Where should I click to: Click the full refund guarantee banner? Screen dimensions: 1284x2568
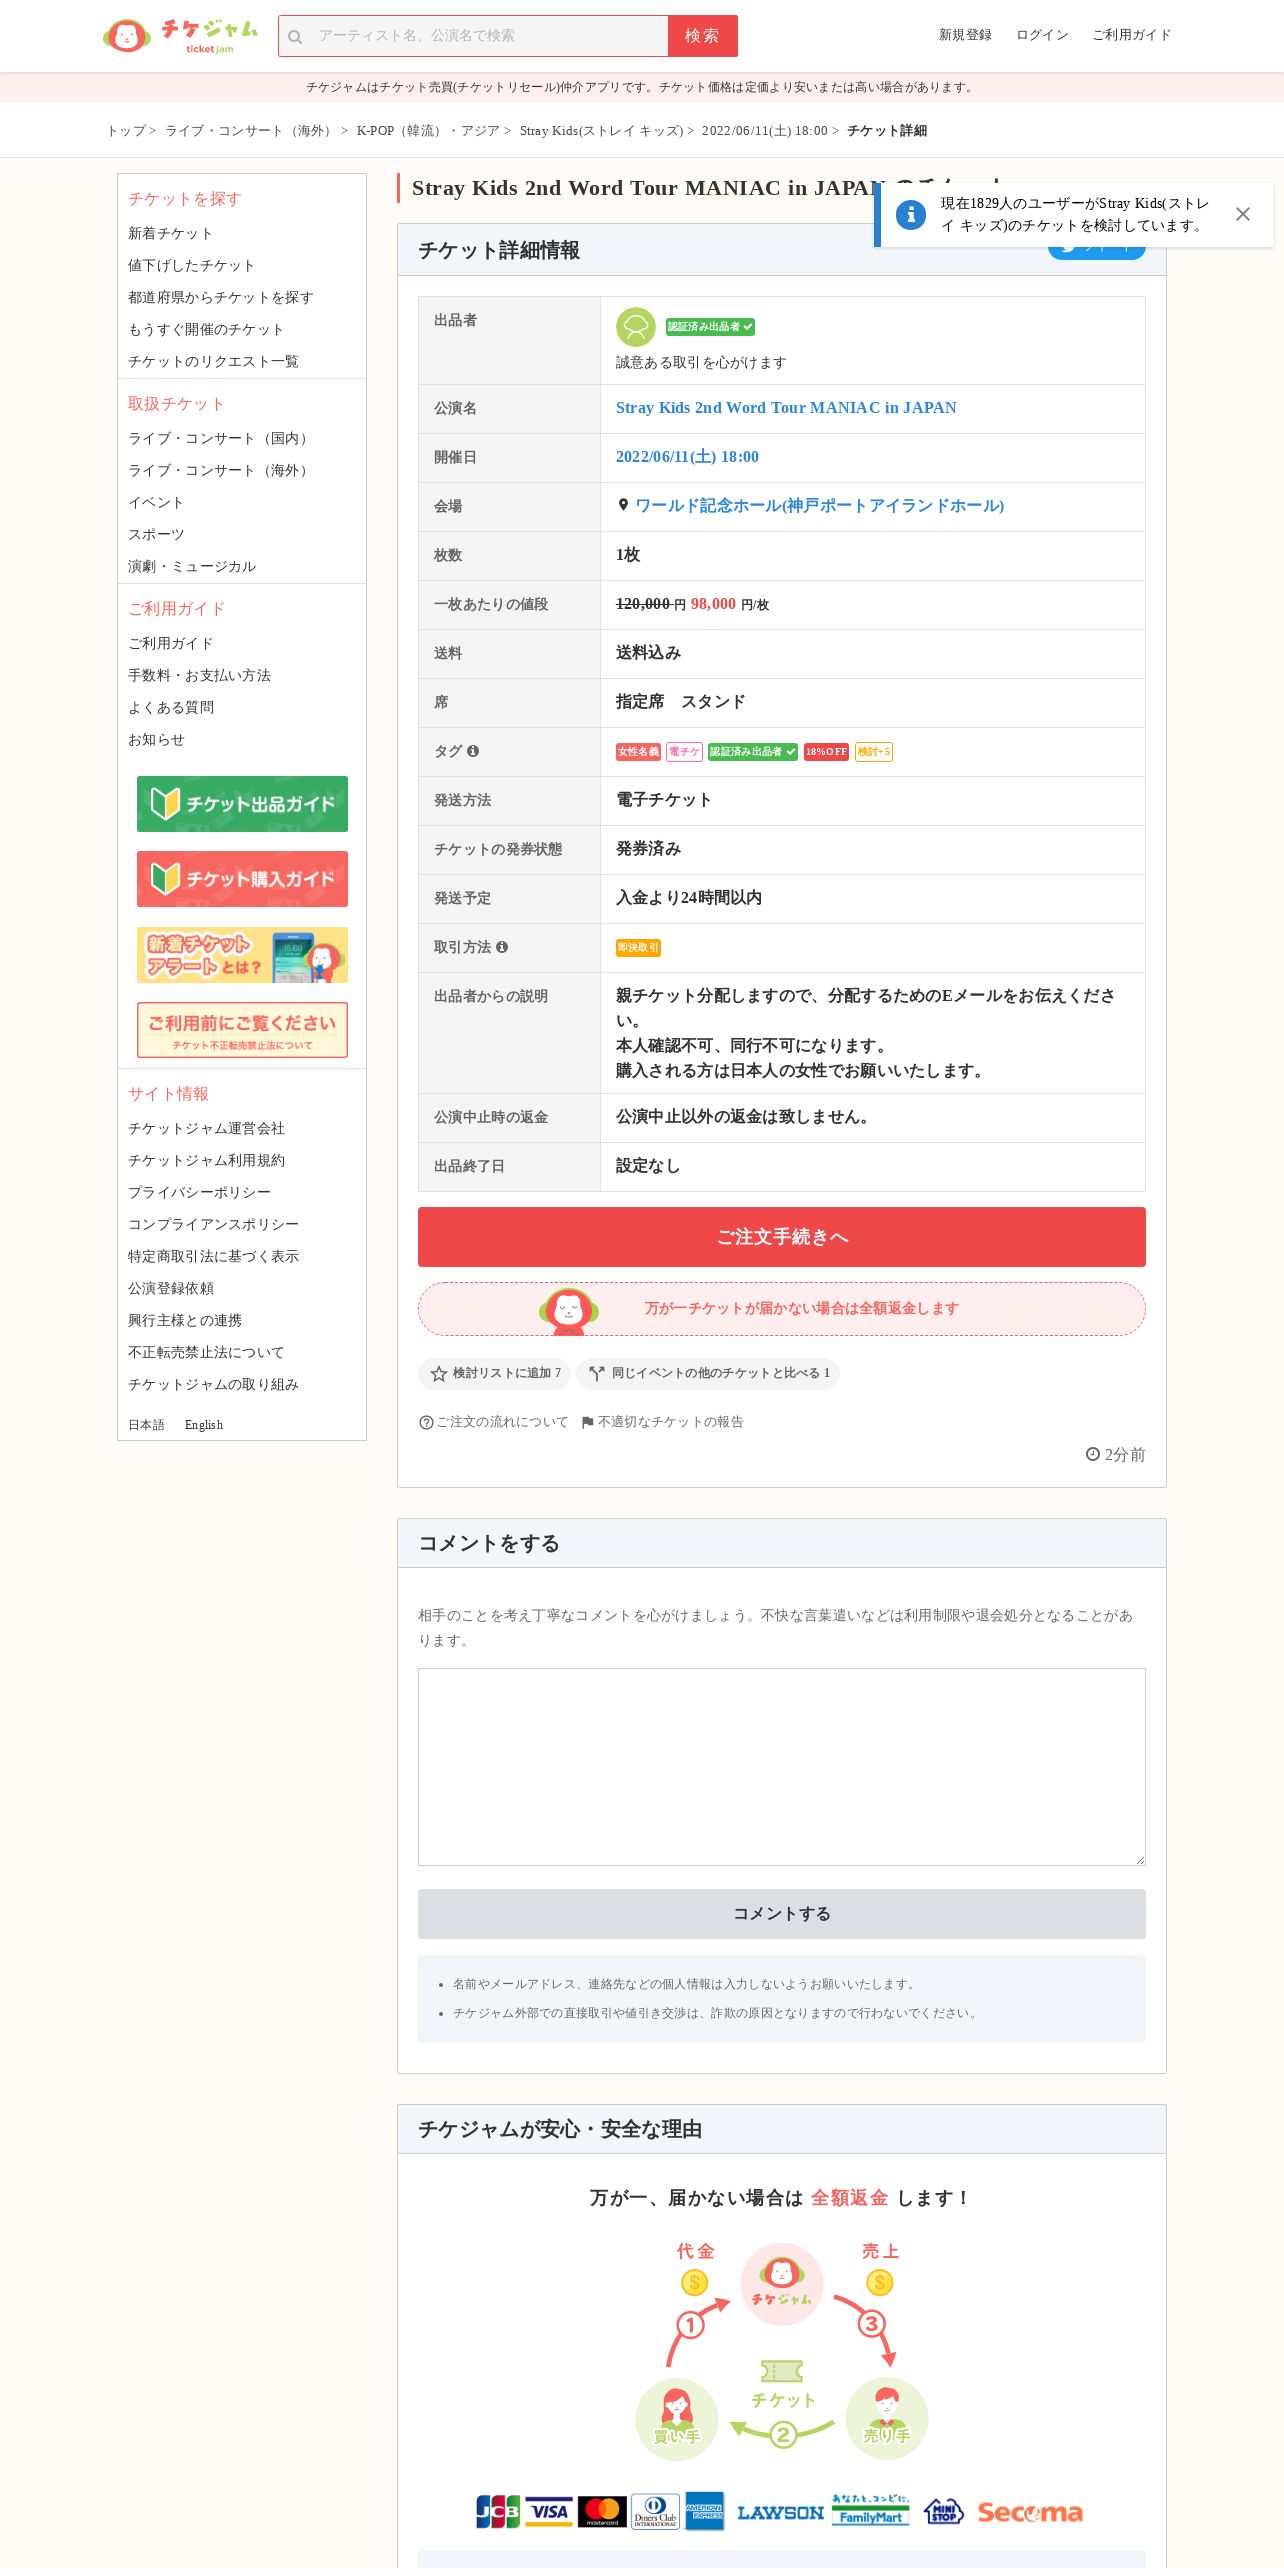[x=782, y=1309]
